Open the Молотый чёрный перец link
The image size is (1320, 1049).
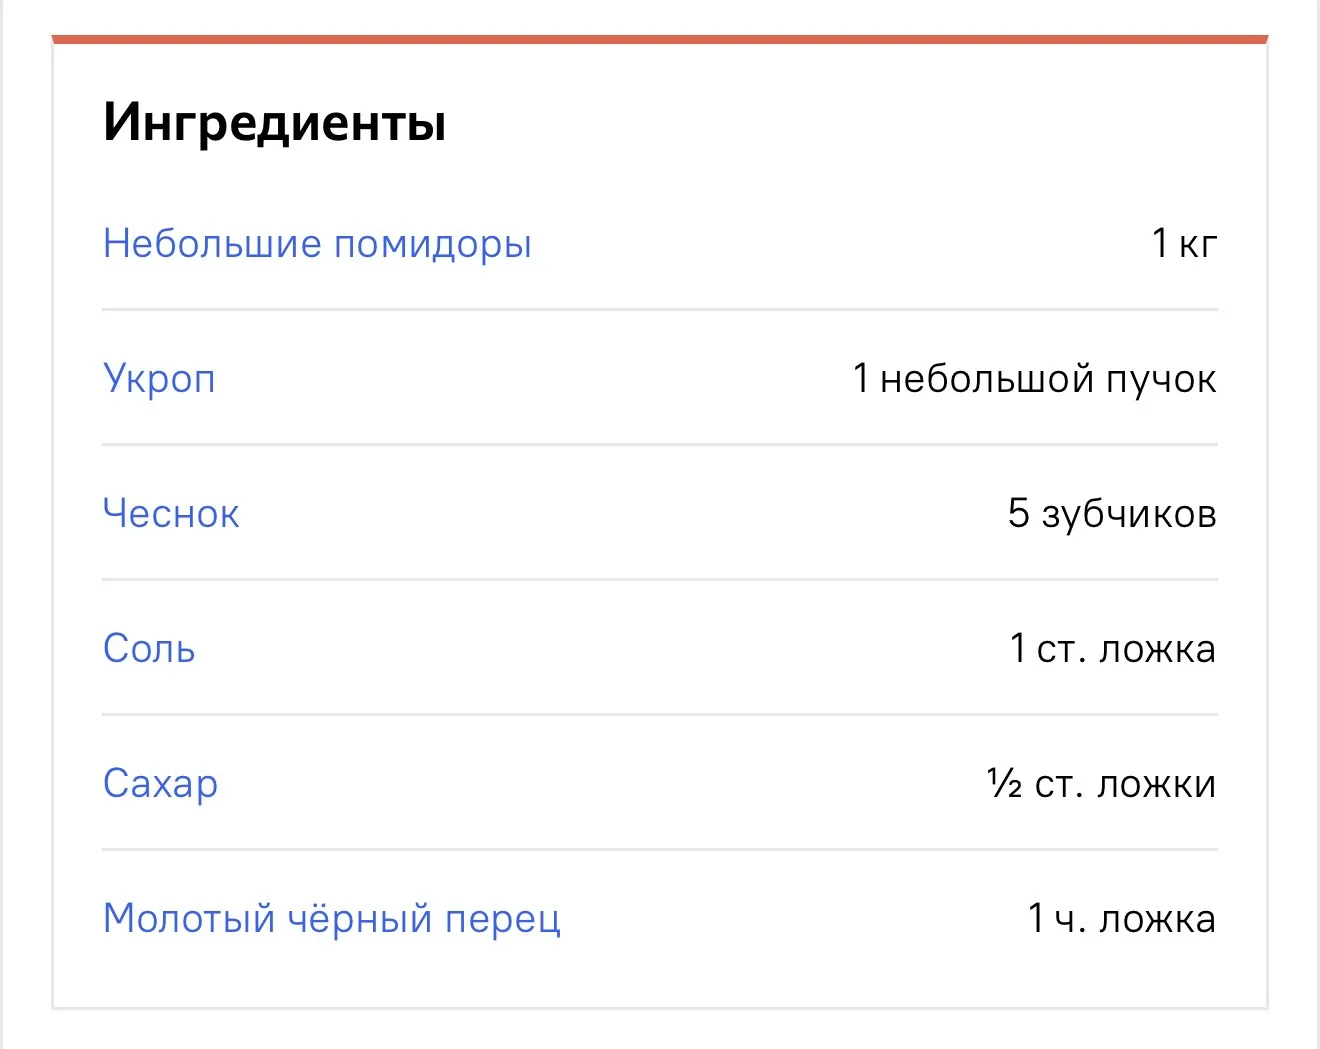[332, 919]
